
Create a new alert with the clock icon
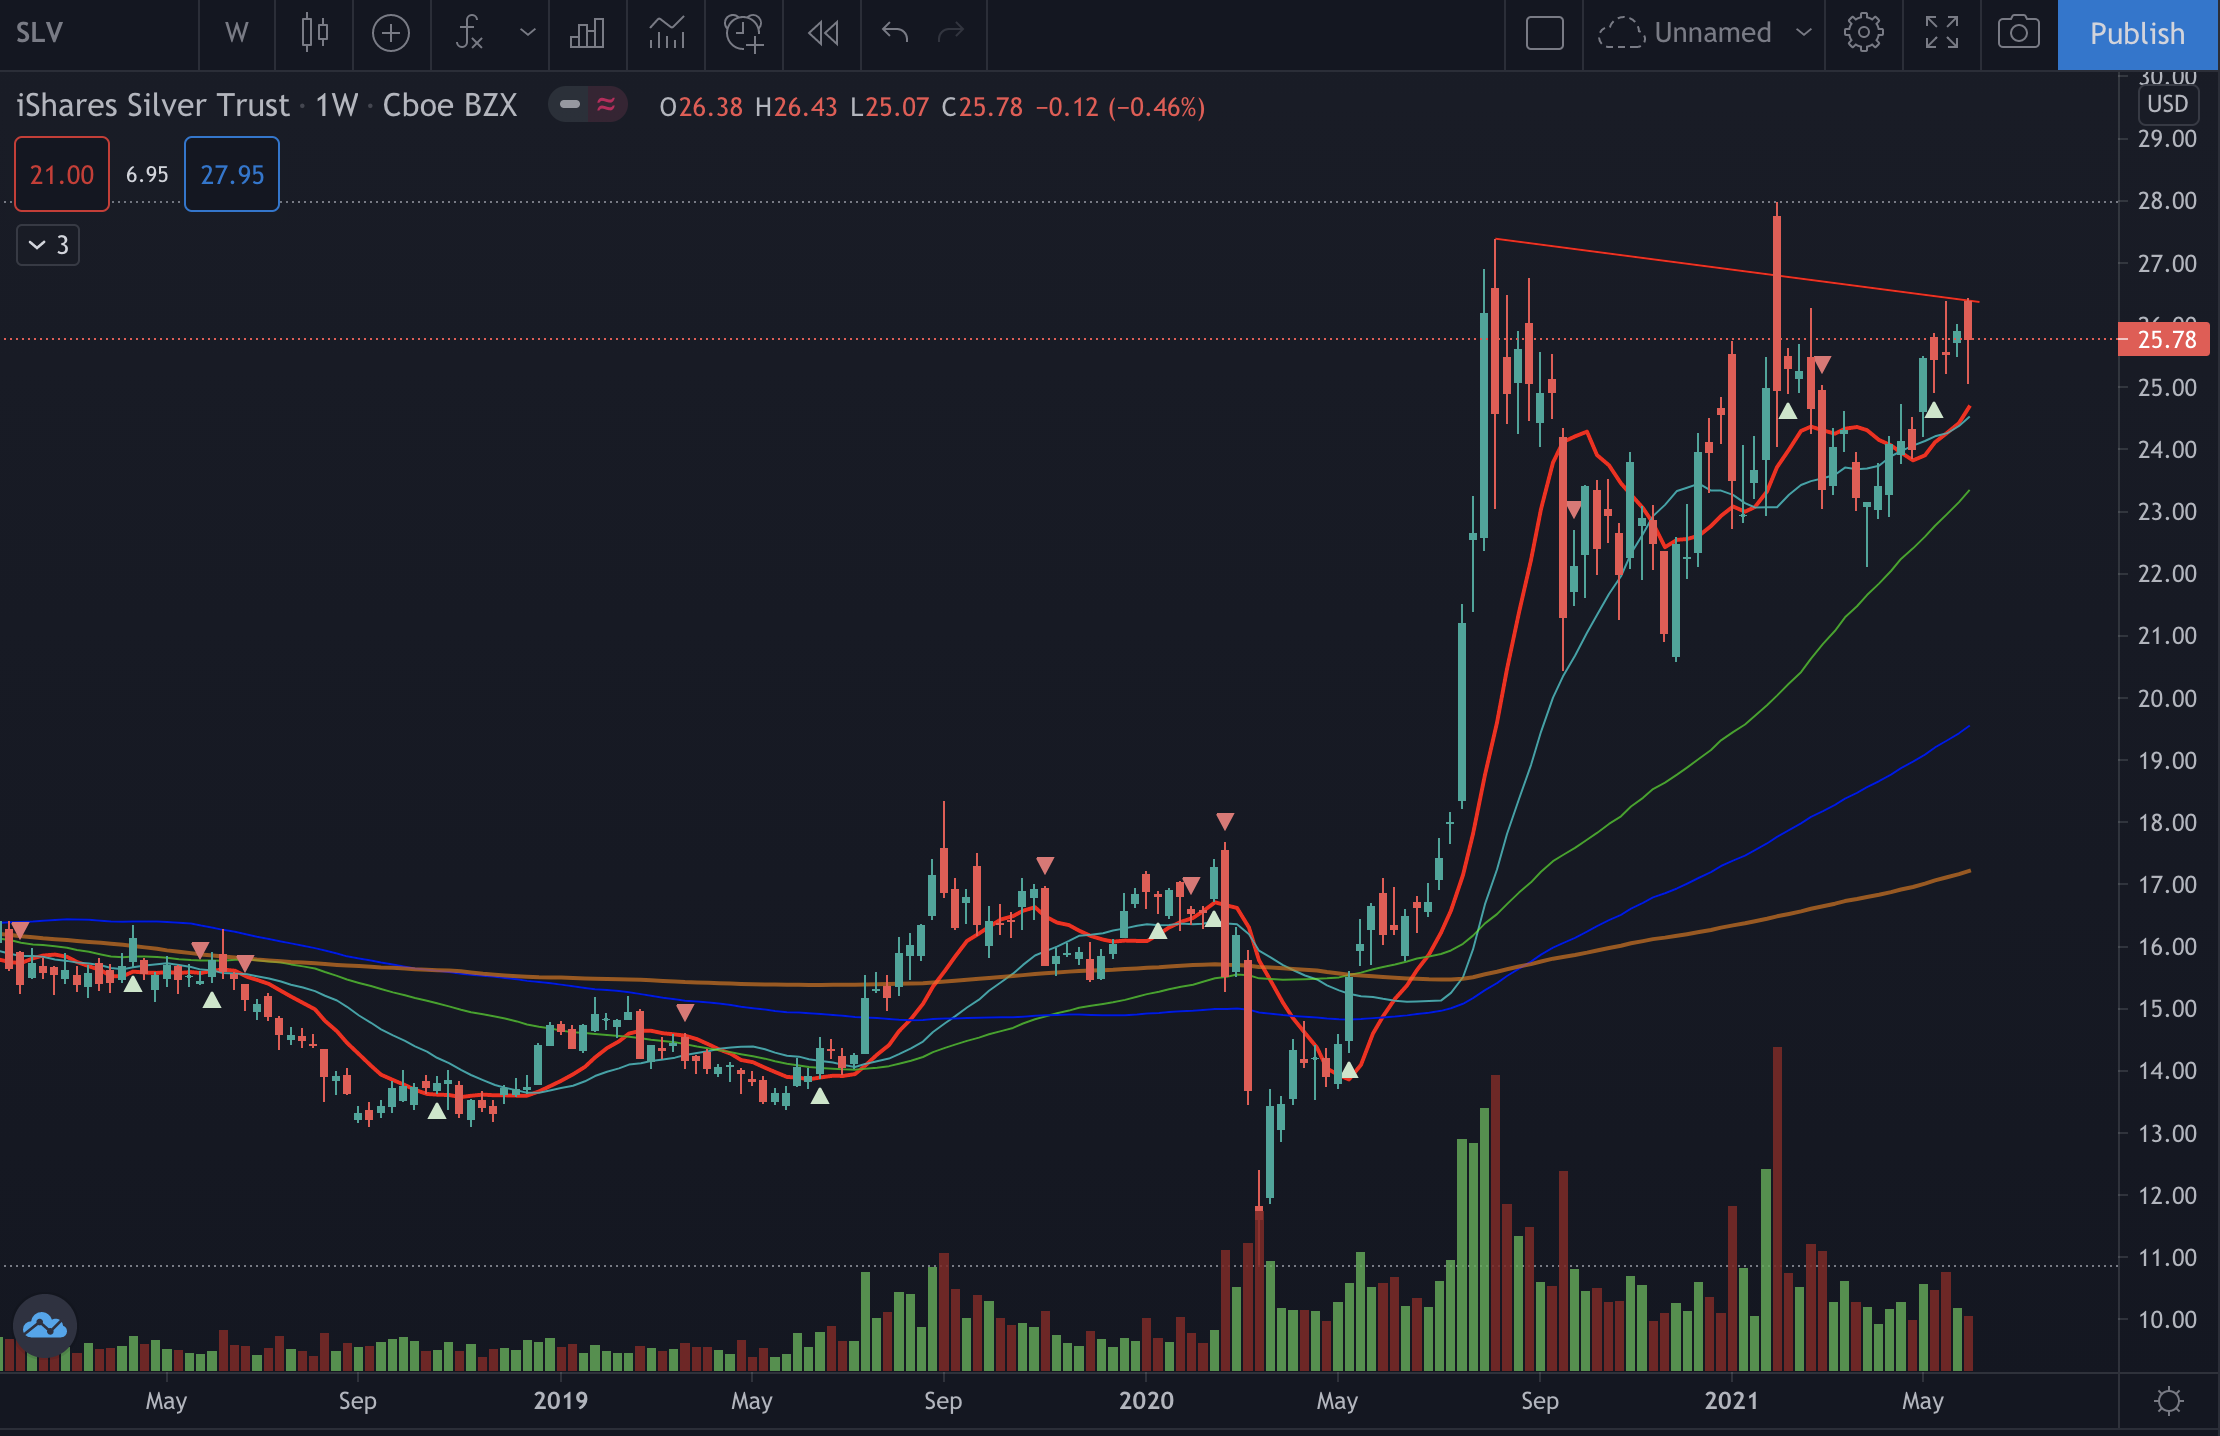coord(744,33)
